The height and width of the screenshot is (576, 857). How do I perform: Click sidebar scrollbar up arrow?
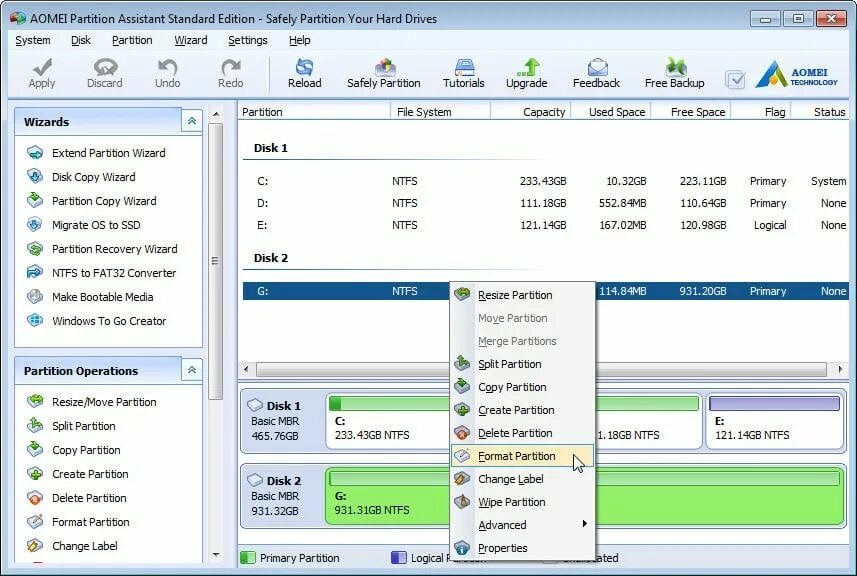(x=216, y=114)
